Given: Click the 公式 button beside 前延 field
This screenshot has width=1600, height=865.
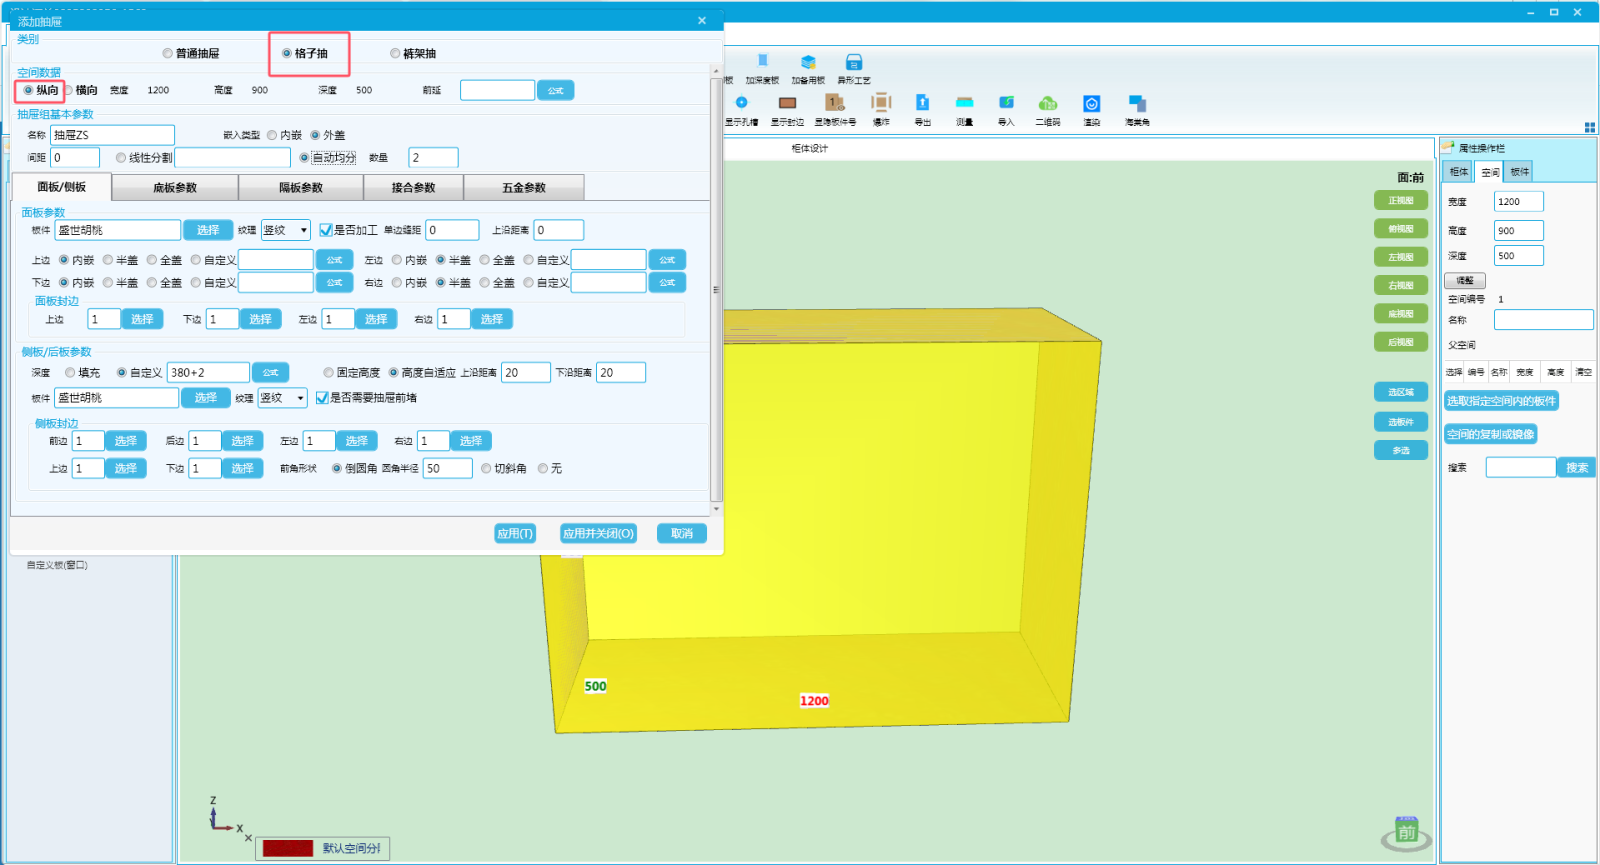Looking at the screenshot, I should point(555,91).
